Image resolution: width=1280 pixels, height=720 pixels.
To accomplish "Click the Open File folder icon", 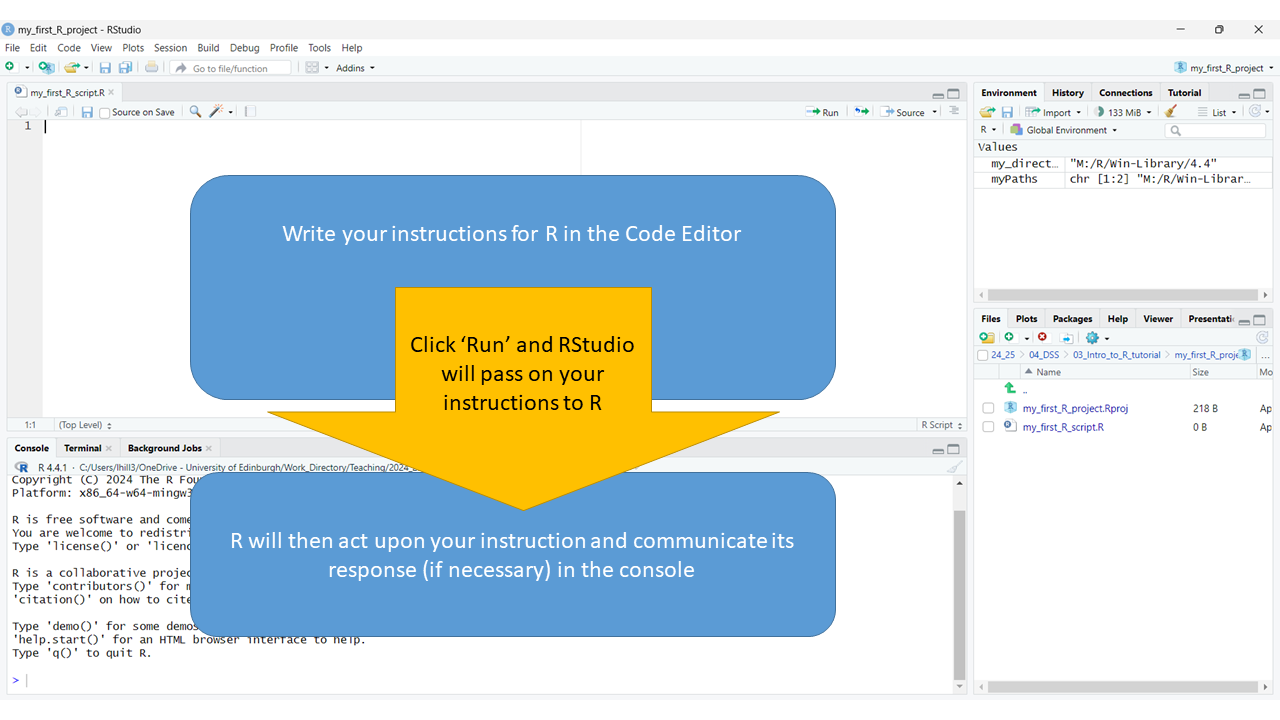I will [71, 67].
